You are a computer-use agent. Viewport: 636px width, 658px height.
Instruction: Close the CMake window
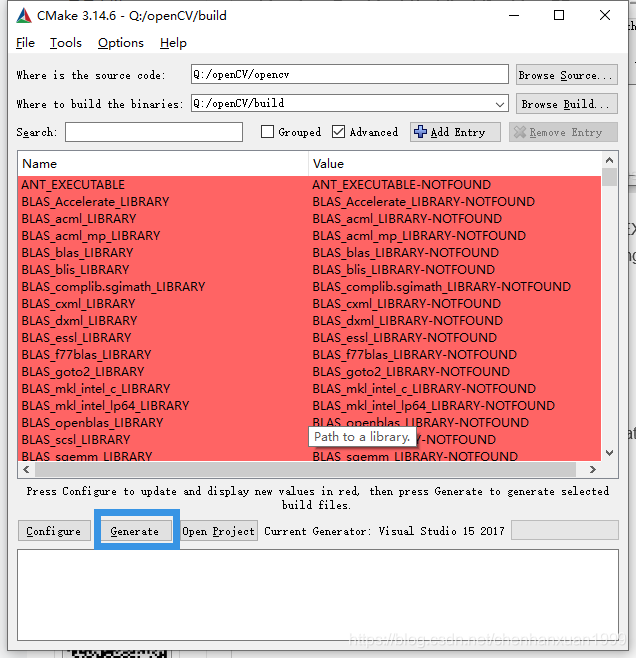pyautogui.click(x=605, y=16)
